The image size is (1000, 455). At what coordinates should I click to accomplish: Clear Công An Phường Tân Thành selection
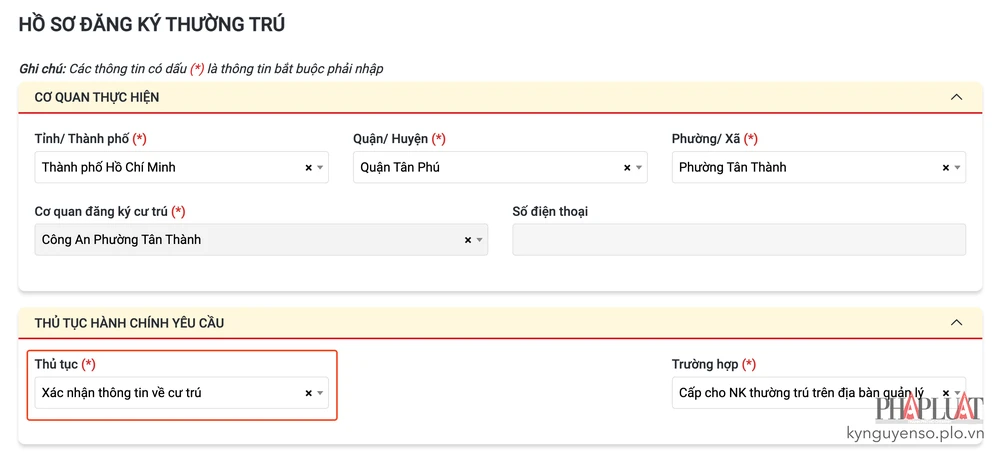click(467, 240)
